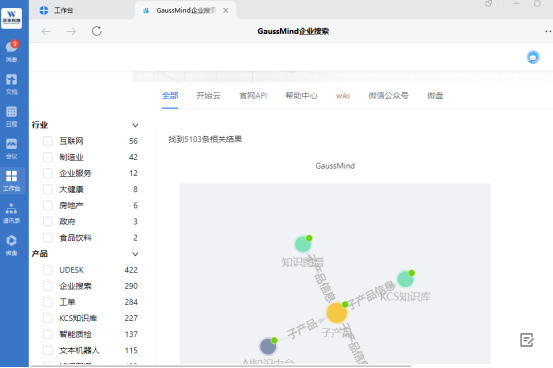The image size is (553, 368).
Task: Open the blue chat assistant avatar icon
Action: pyautogui.click(x=533, y=57)
